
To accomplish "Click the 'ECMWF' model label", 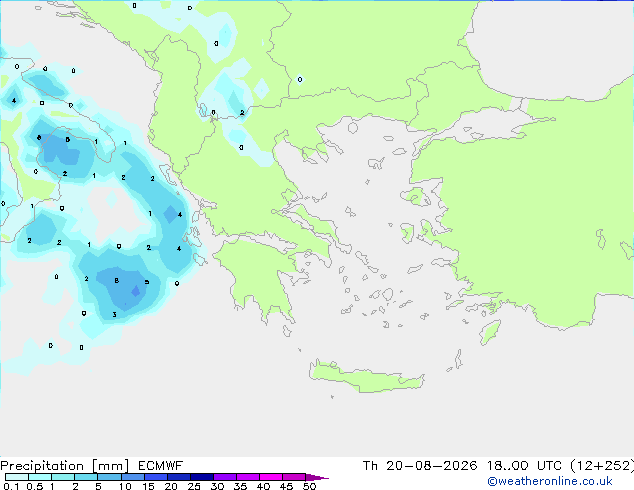I will point(161,466).
